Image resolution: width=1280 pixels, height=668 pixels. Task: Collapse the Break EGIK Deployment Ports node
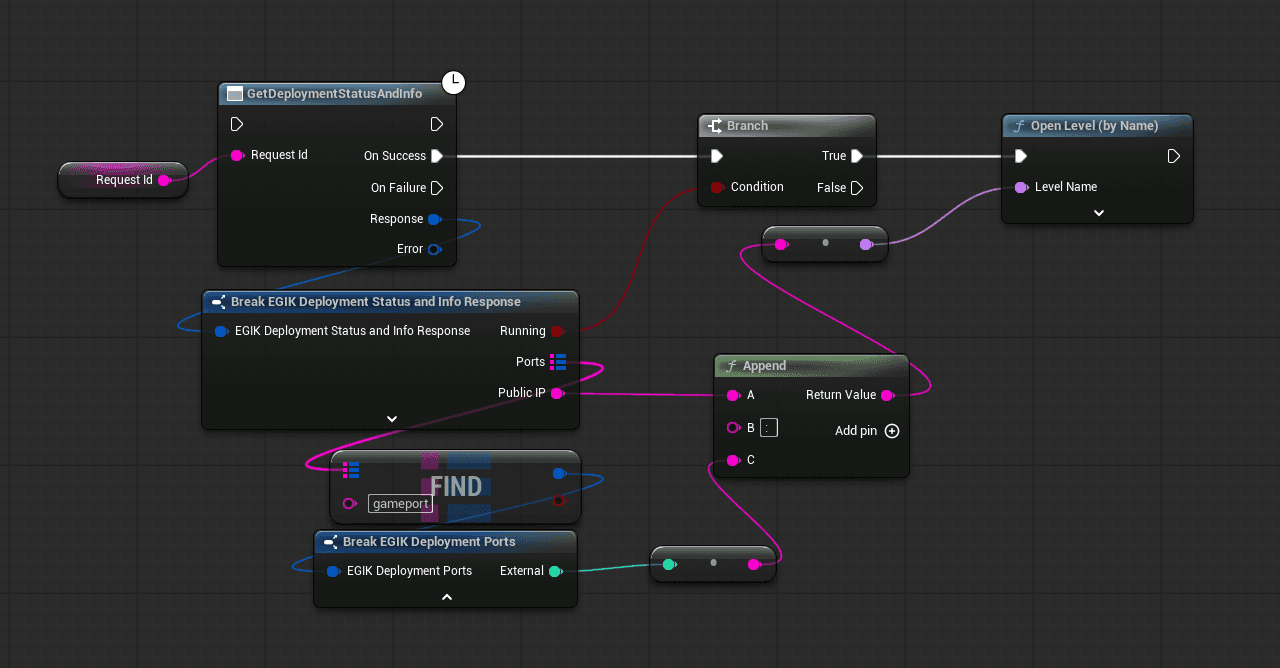(446, 597)
